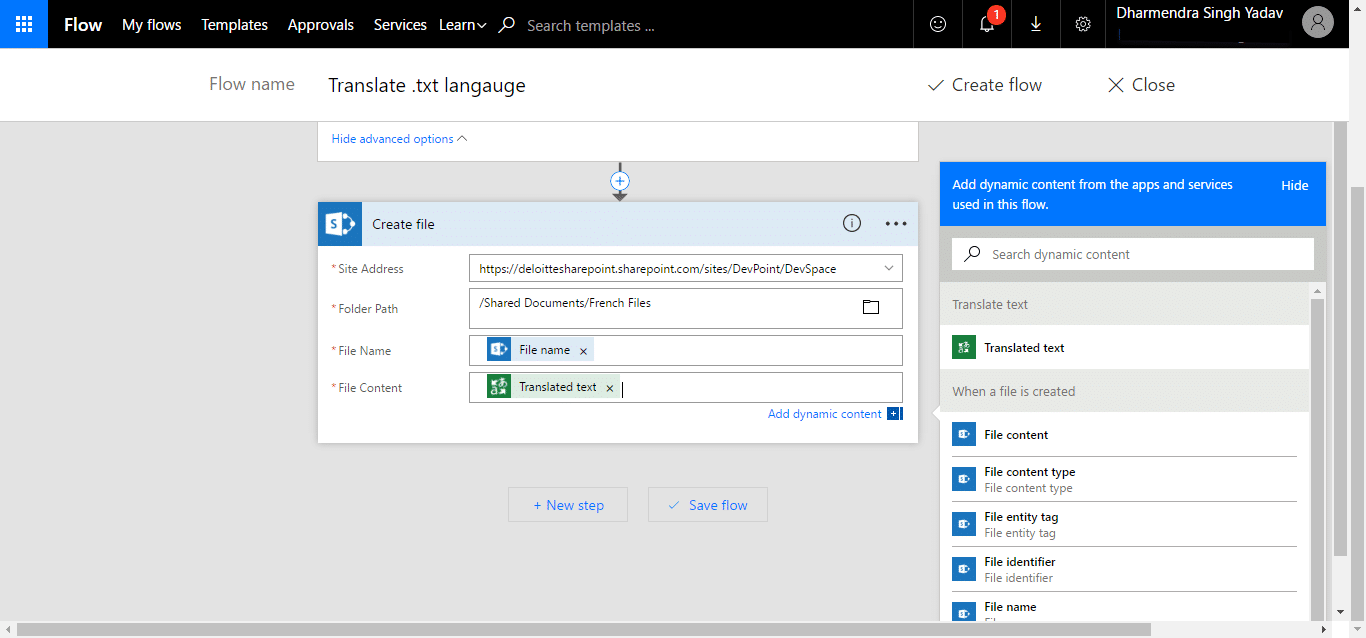Click the SharePoint icon on Create file header

pos(340,224)
